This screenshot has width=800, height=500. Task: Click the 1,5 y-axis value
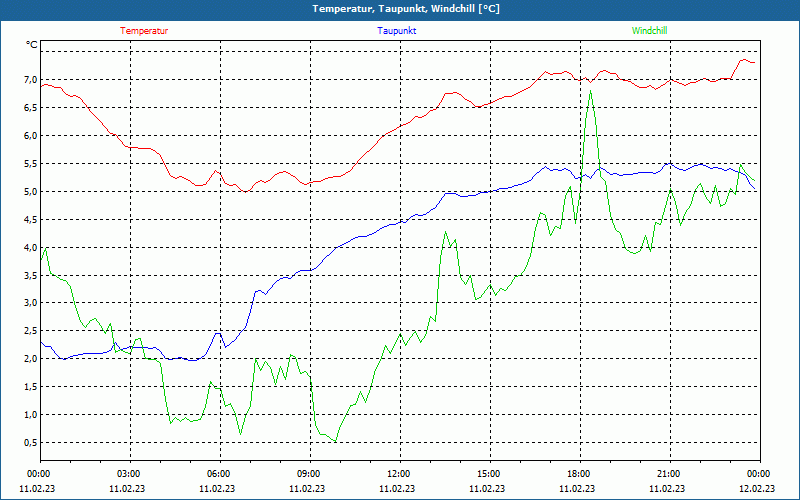click(31, 386)
